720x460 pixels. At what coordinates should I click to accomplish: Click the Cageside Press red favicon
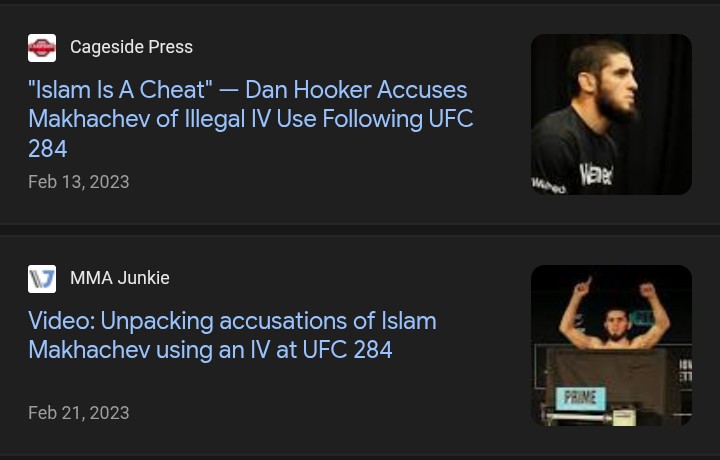42,48
